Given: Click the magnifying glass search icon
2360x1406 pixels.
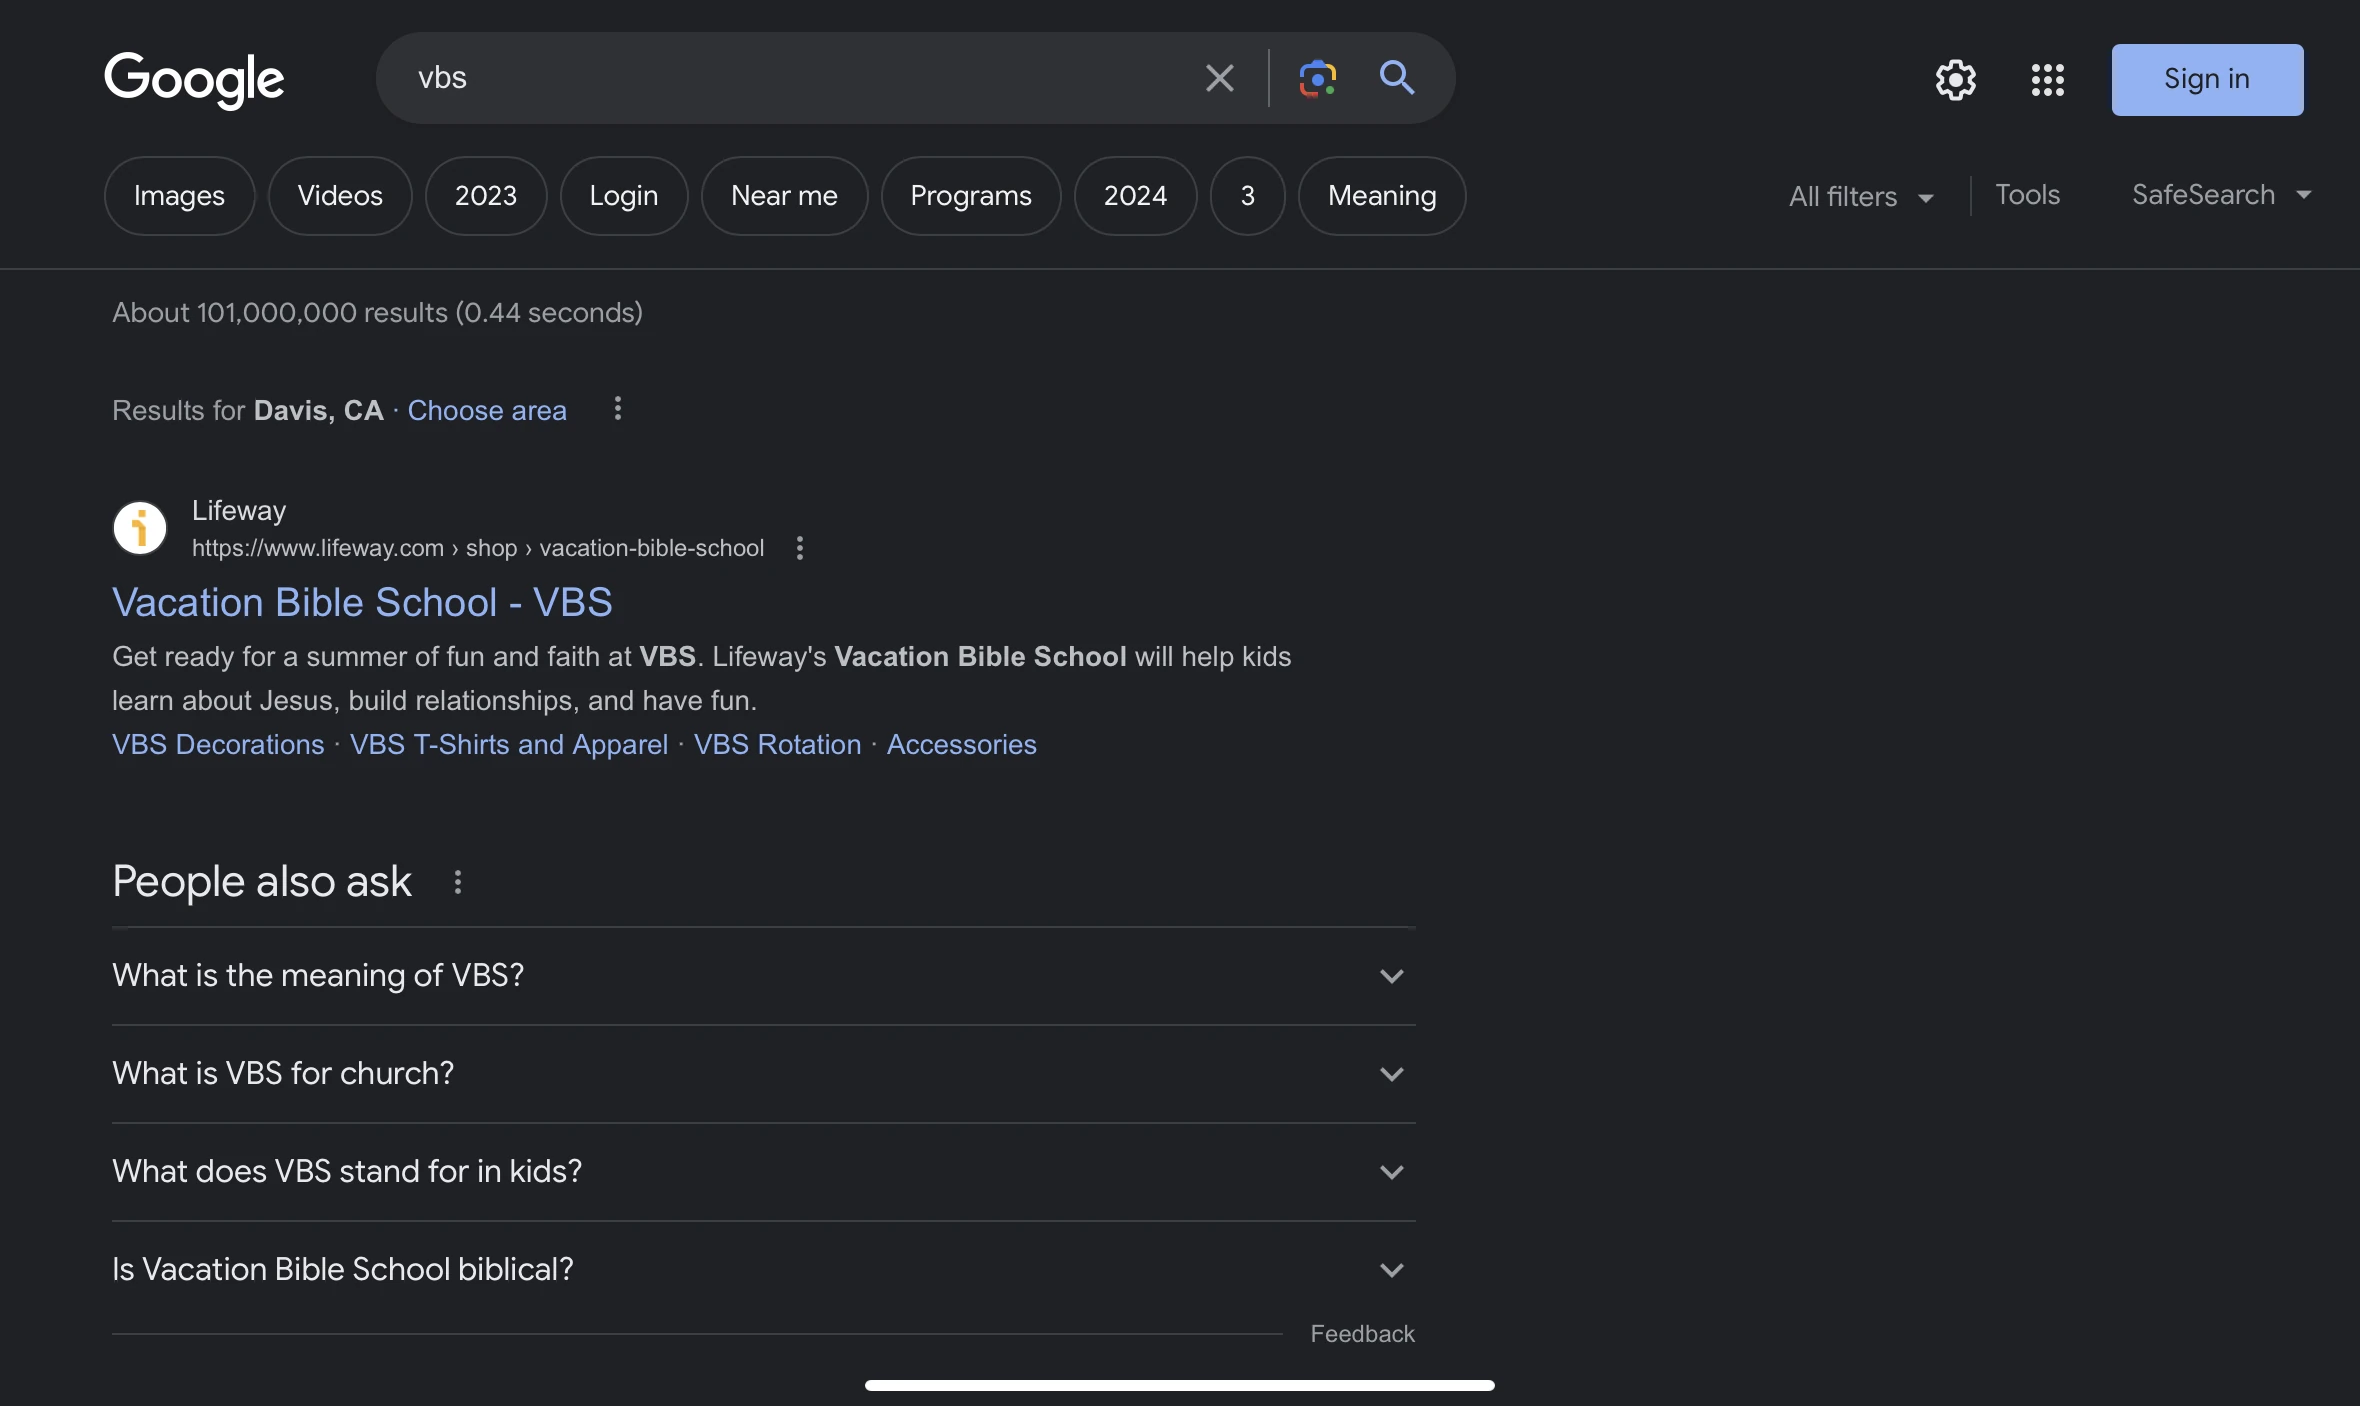Looking at the screenshot, I should point(1397,78).
